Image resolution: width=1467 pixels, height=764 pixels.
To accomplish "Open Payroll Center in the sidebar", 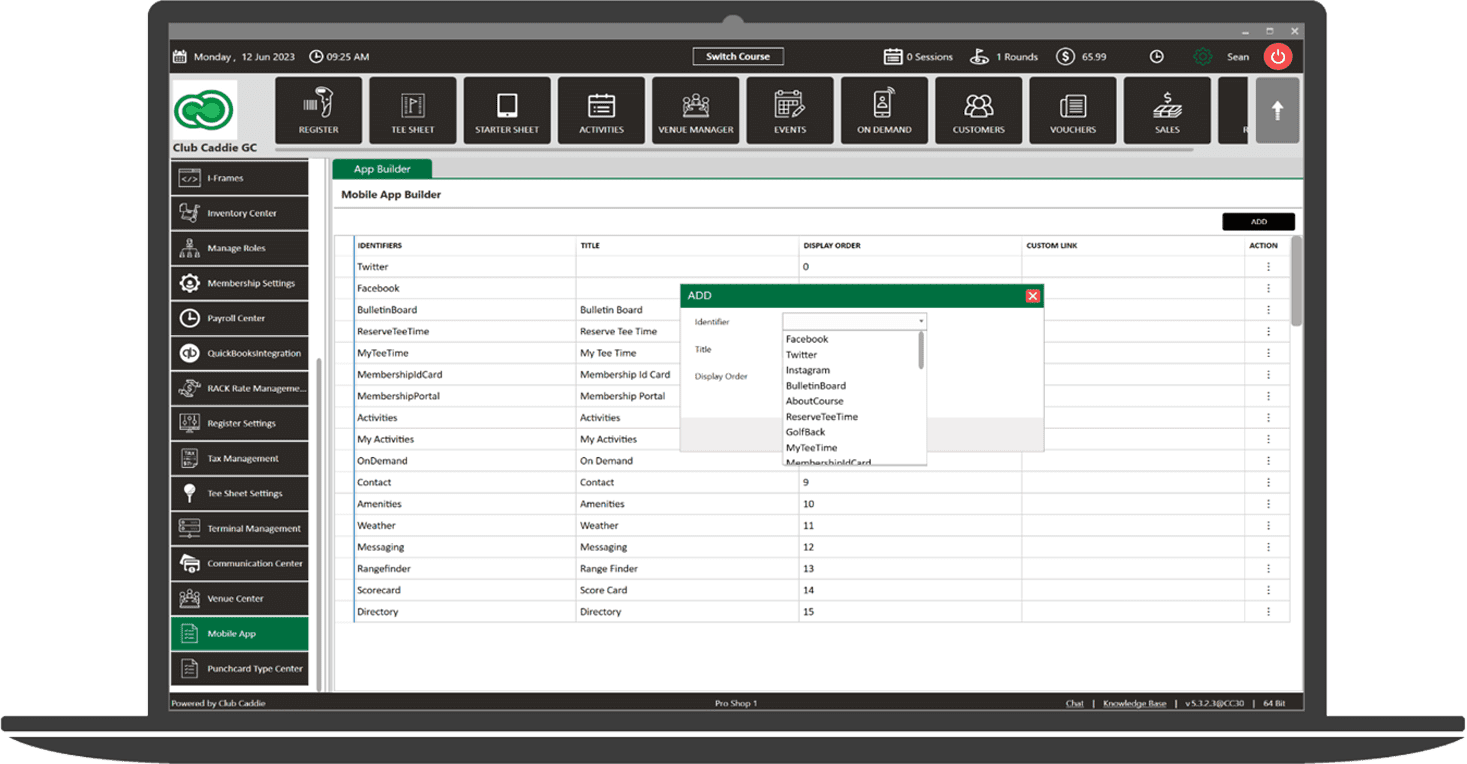I will [239, 318].
